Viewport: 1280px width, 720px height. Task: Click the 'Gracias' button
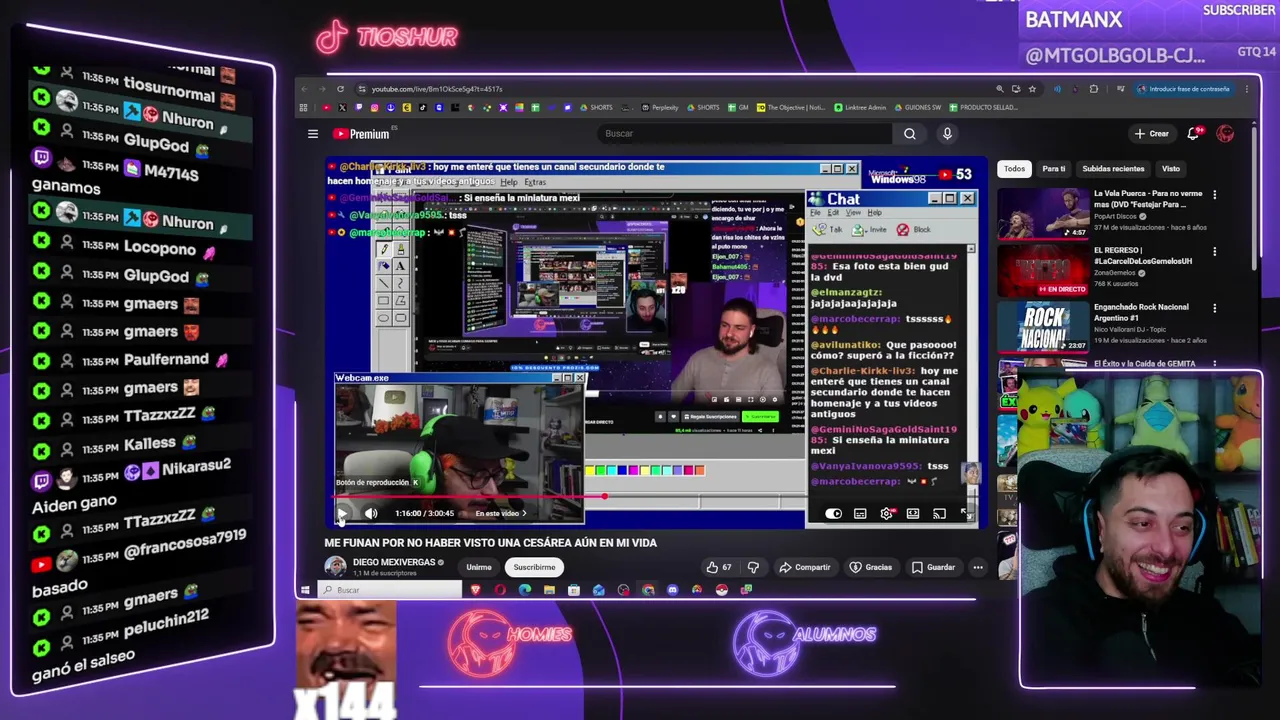coord(871,567)
